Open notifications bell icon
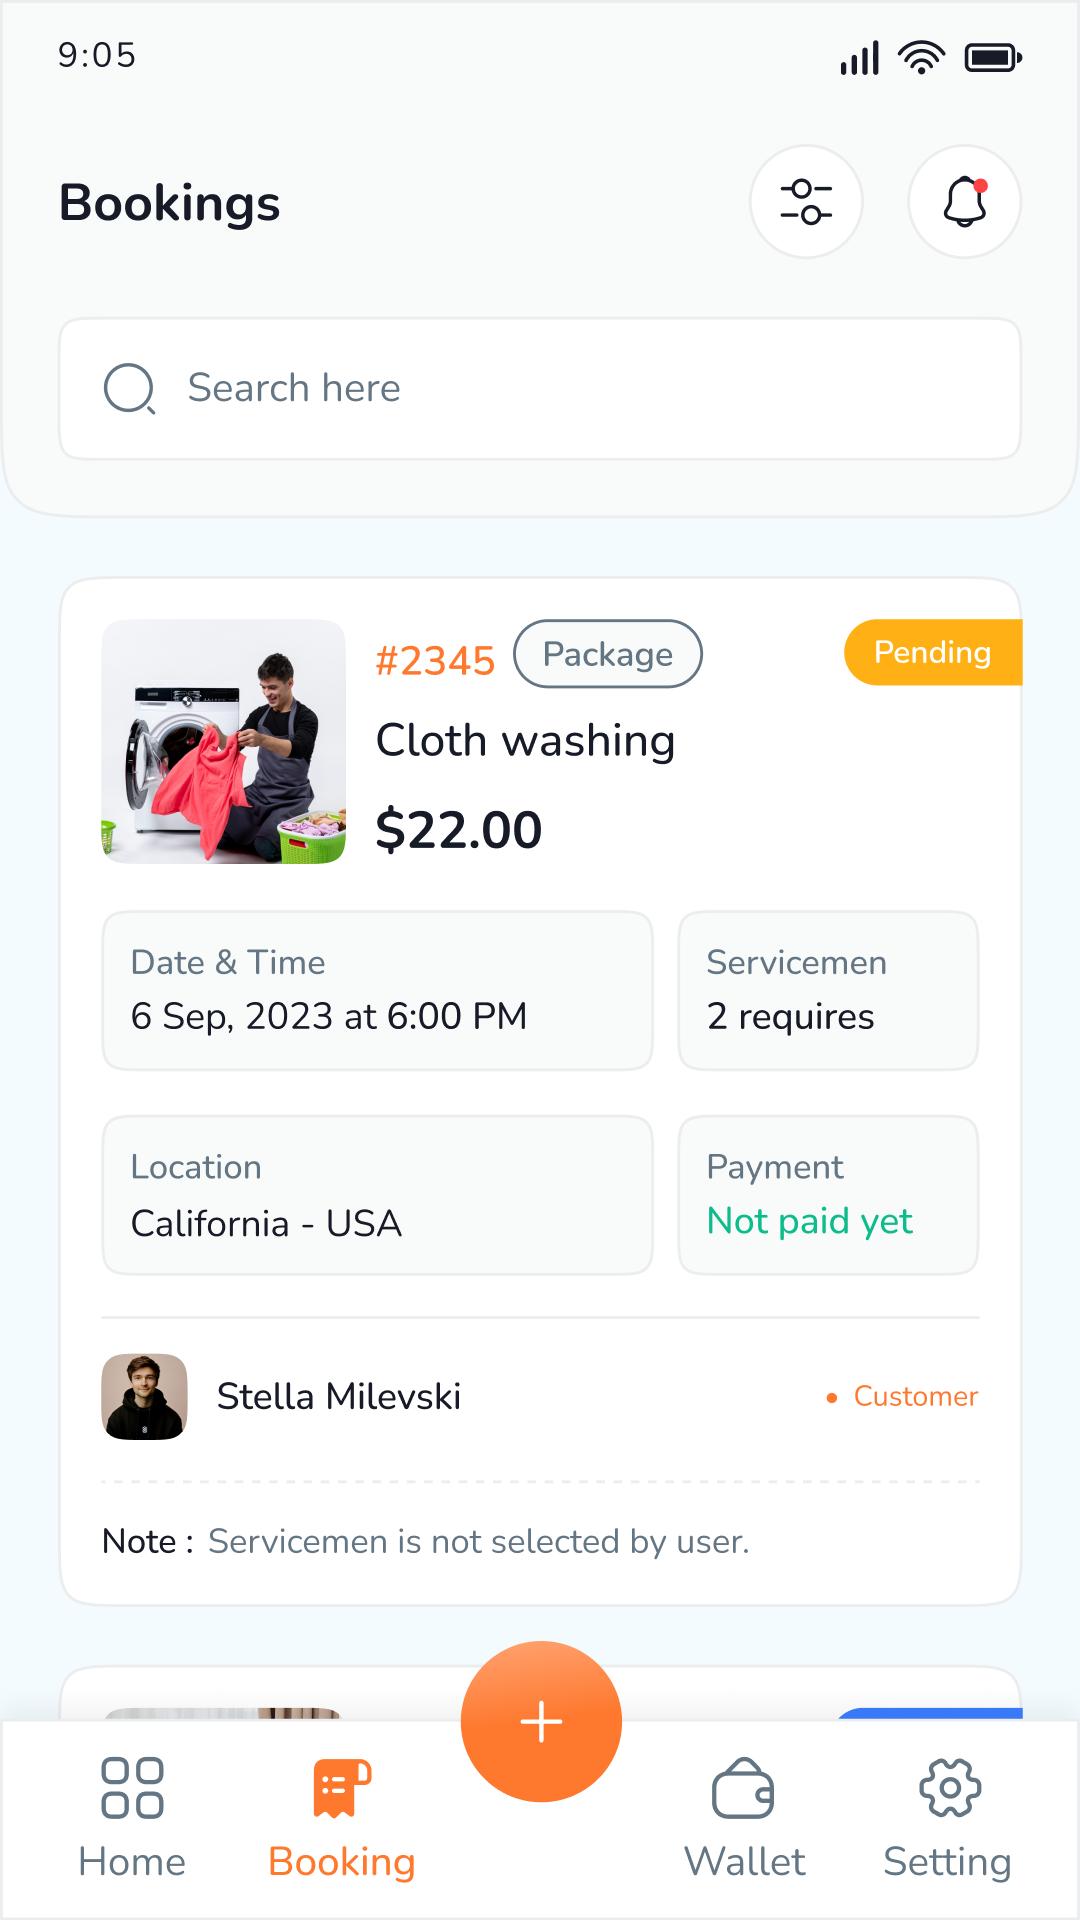Image resolution: width=1080 pixels, height=1920 pixels. coord(964,202)
